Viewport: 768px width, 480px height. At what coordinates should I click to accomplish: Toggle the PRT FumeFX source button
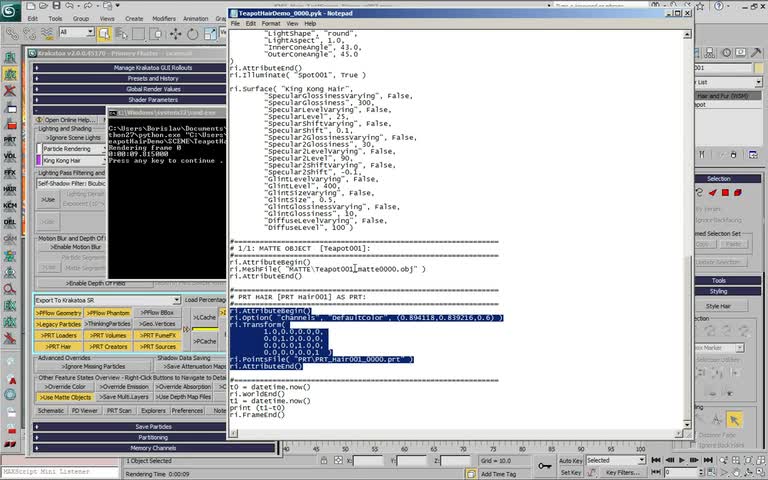157,336
